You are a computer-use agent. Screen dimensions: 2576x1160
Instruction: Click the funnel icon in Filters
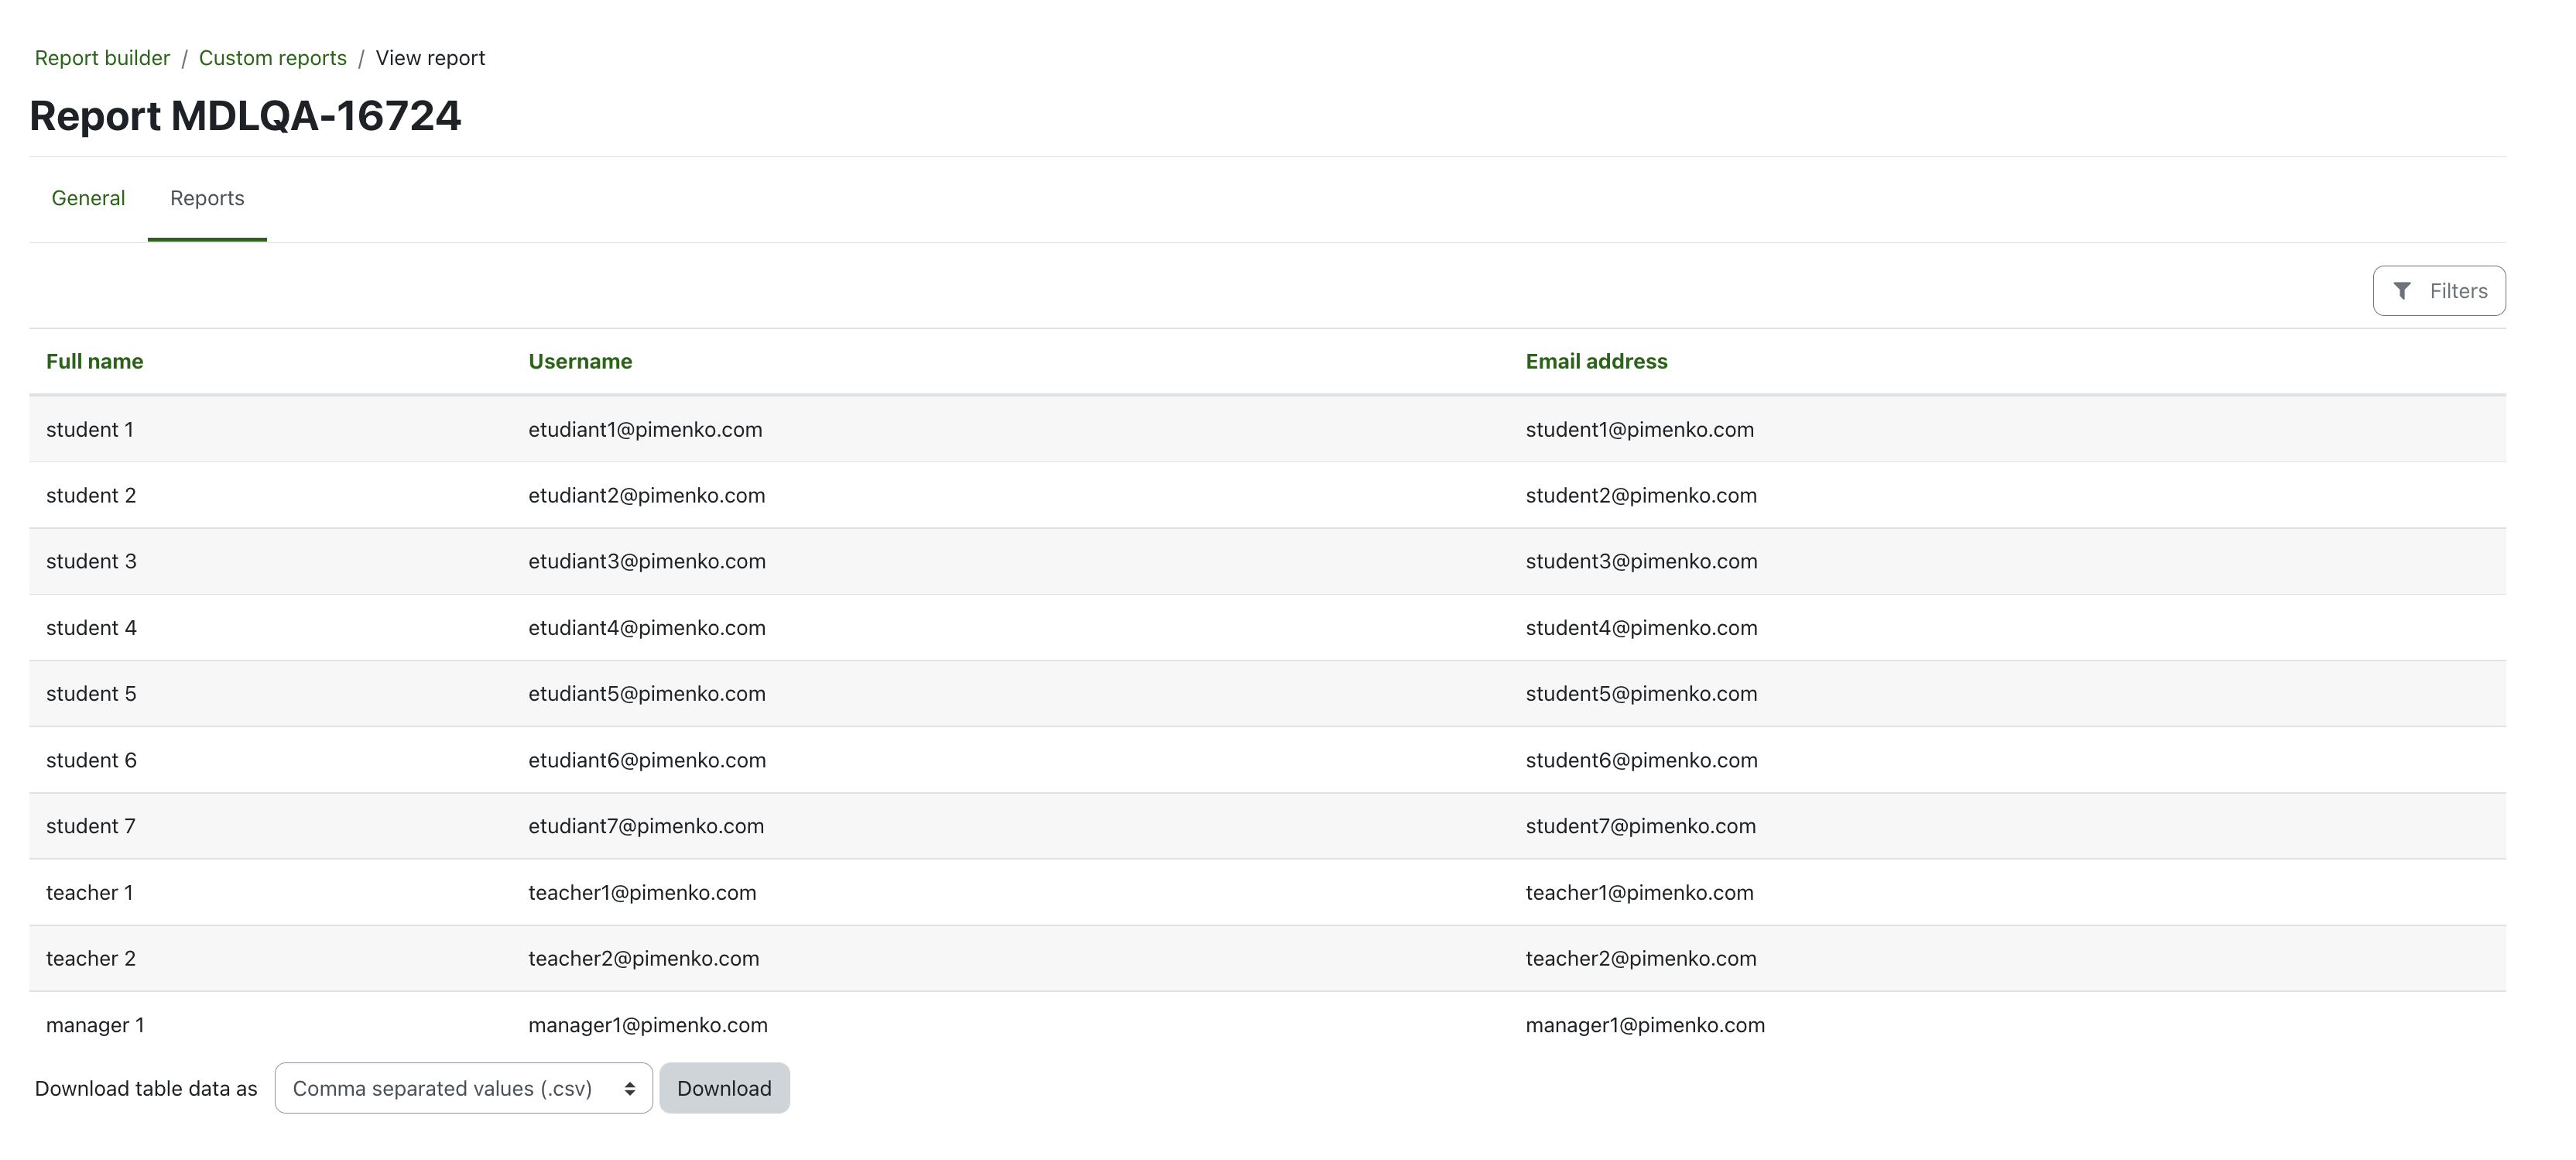pos(2402,291)
